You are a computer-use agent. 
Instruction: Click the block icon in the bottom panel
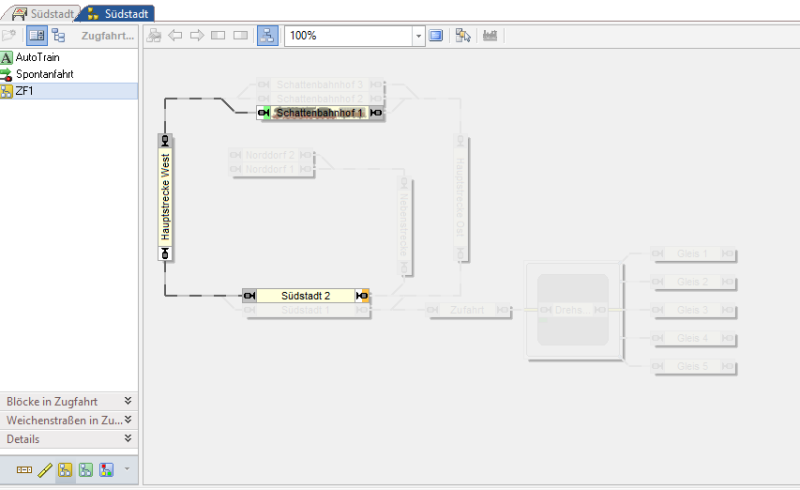coord(25,469)
